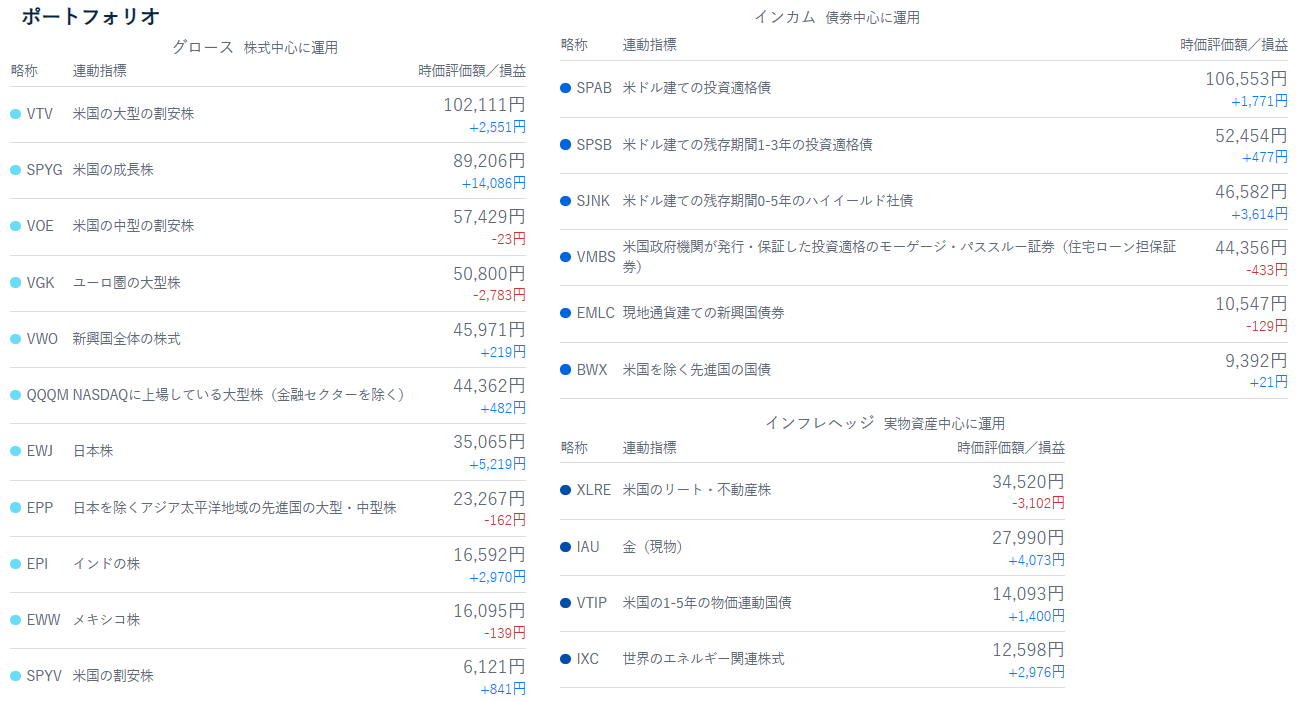Select the SPYG ticker symbol
1310x702 pixels.
click(x=45, y=170)
